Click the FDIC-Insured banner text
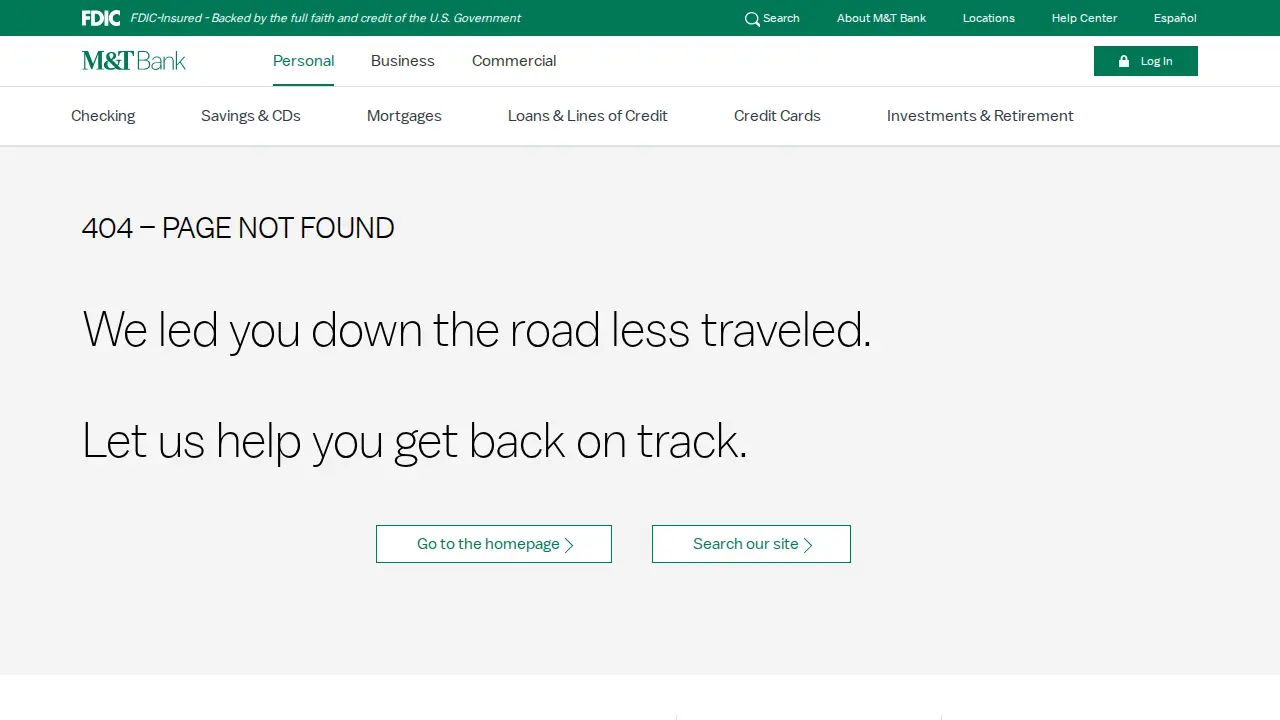Image resolution: width=1280 pixels, height=720 pixels. point(325,18)
